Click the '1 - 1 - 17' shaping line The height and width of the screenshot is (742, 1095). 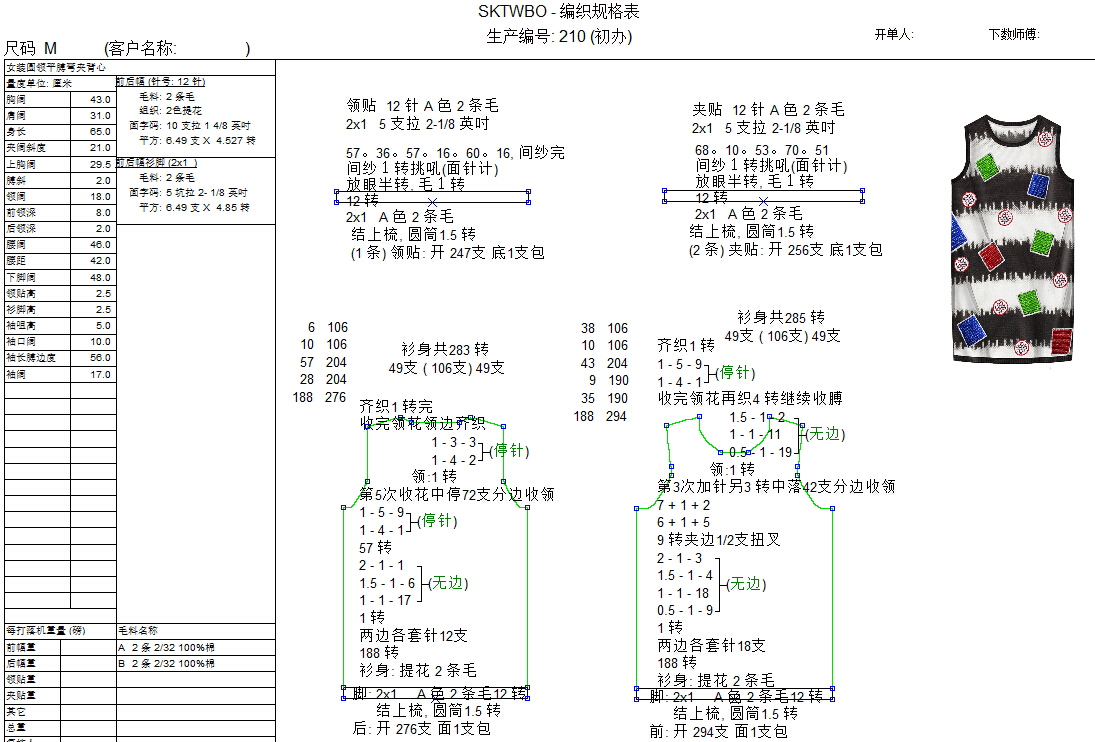click(x=385, y=600)
